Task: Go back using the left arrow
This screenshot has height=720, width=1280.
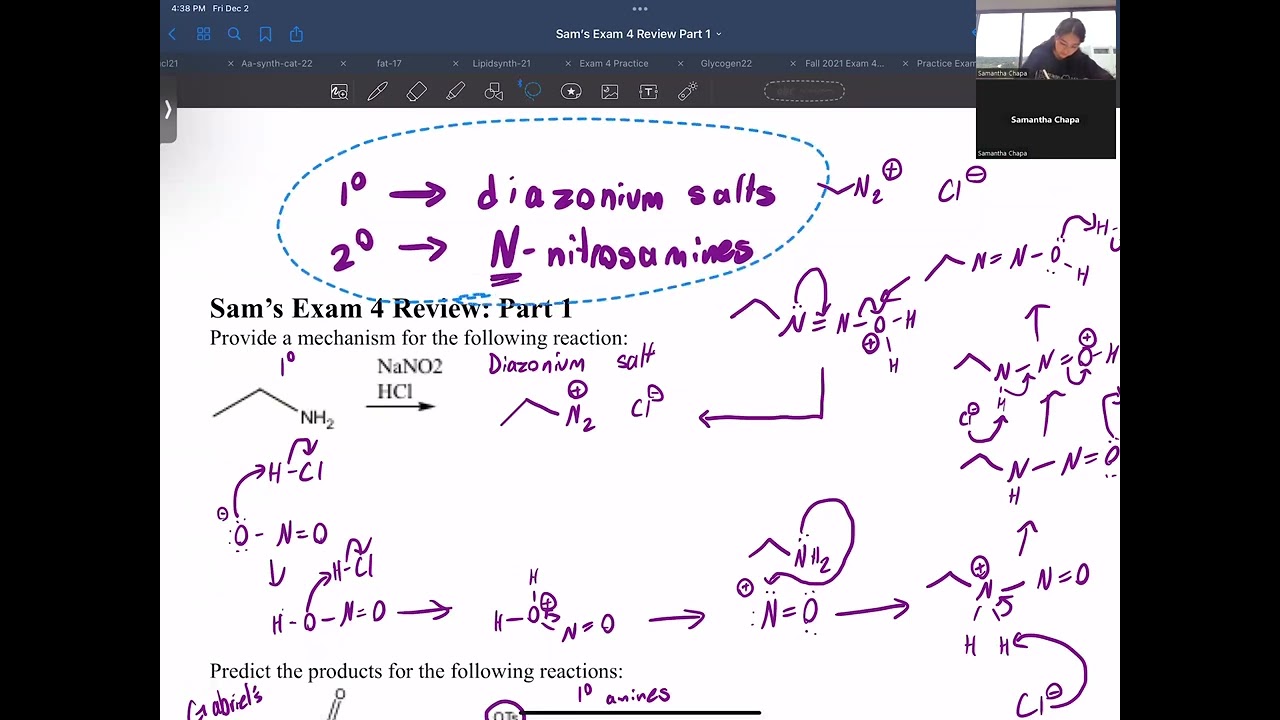Action: pos(172,34)
